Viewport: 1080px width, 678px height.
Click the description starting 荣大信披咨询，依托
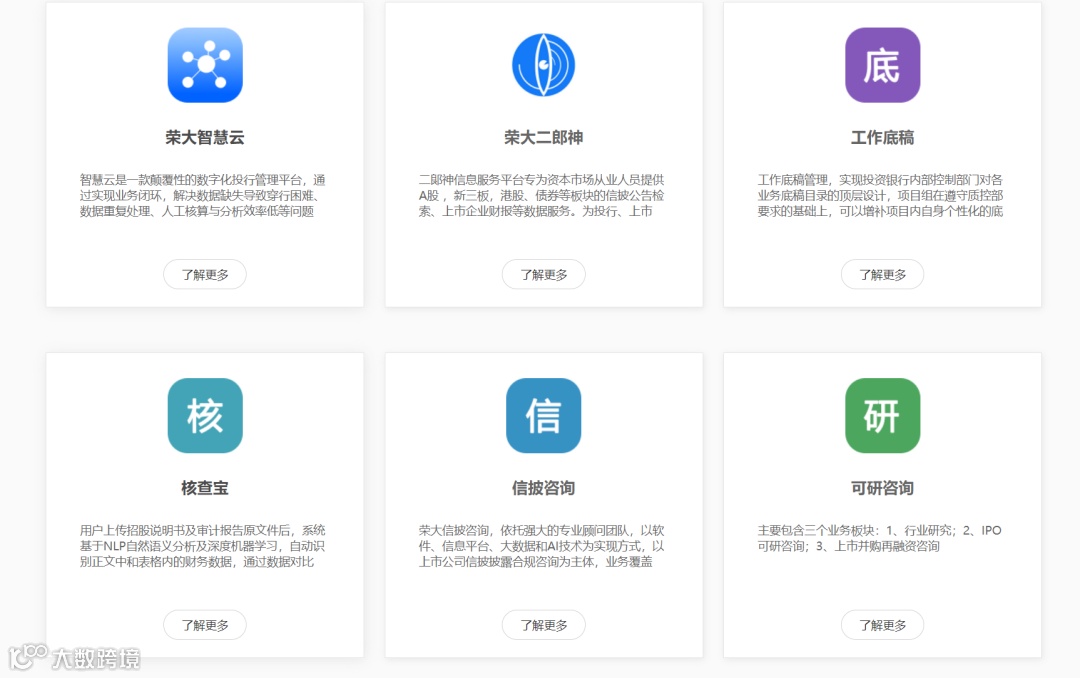(x=541, y=546)
